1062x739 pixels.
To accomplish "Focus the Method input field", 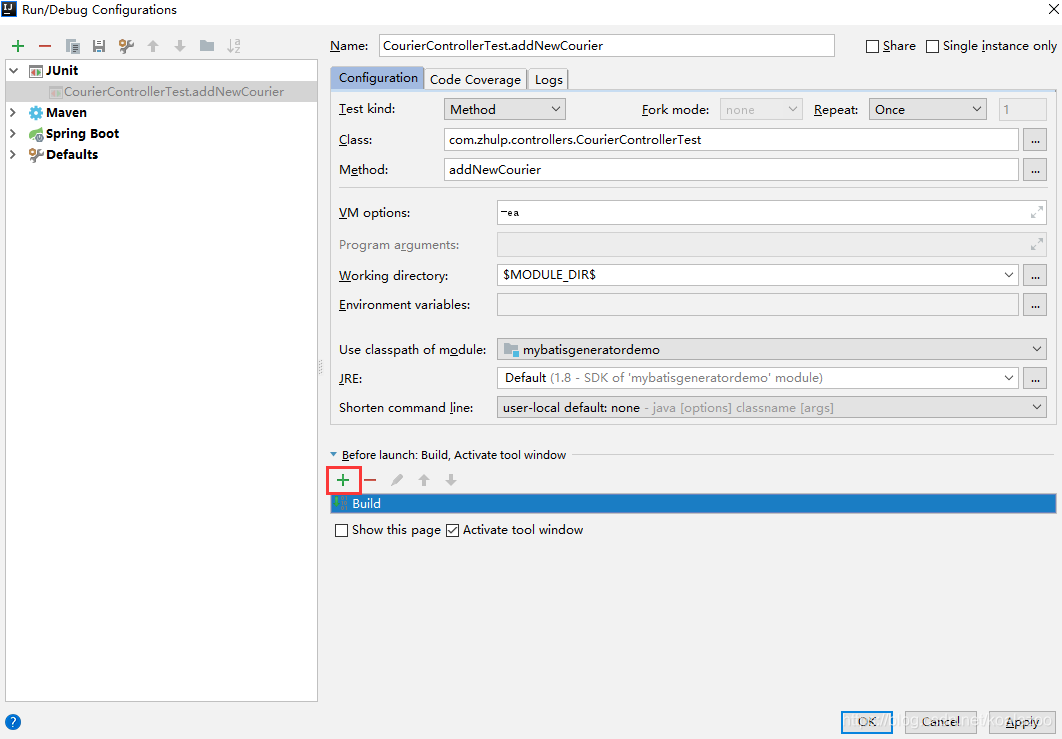I will point(731,170).
